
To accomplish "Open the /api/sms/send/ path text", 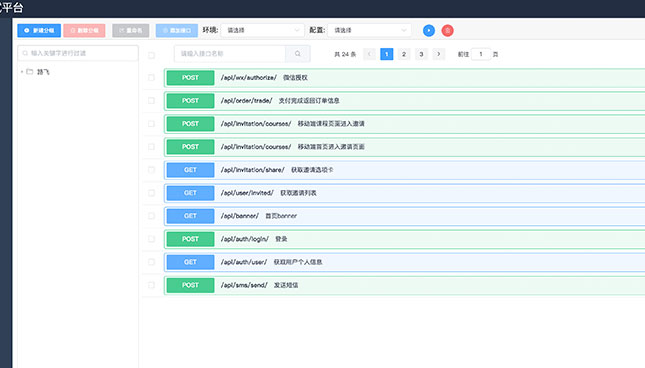I will 244,285.
